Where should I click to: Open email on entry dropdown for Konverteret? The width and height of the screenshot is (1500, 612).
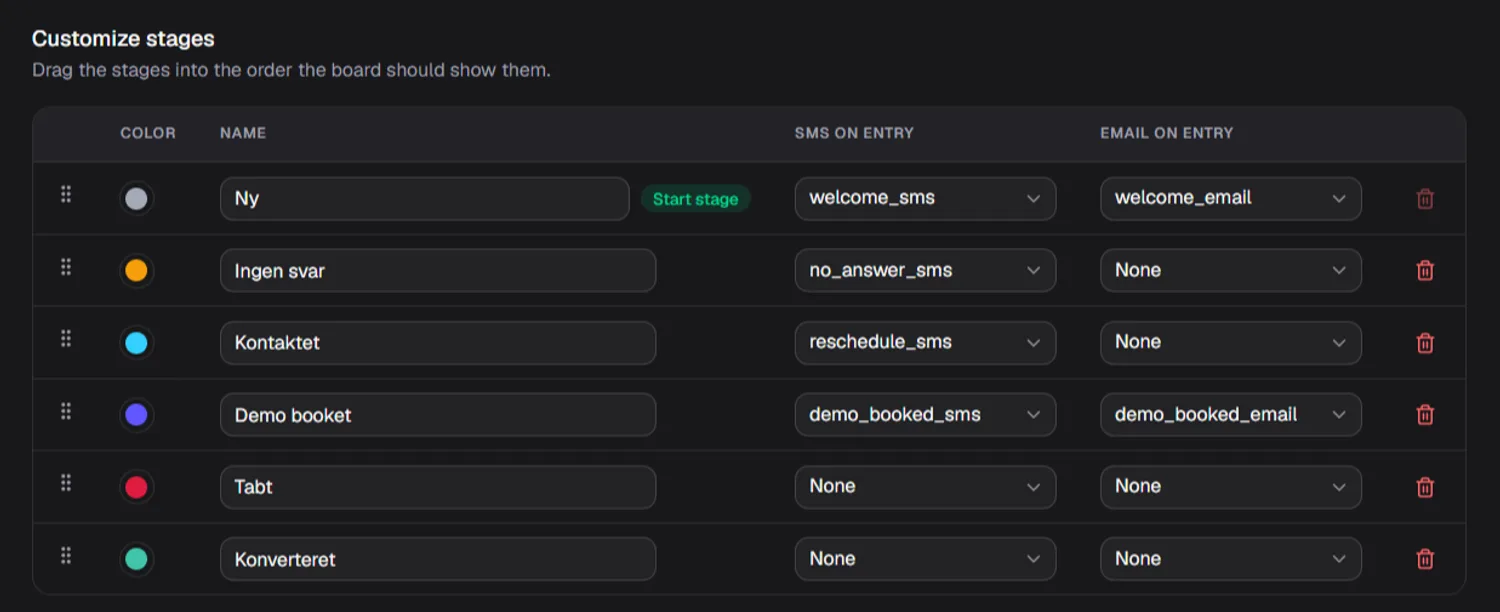[x=1231, y=558]
